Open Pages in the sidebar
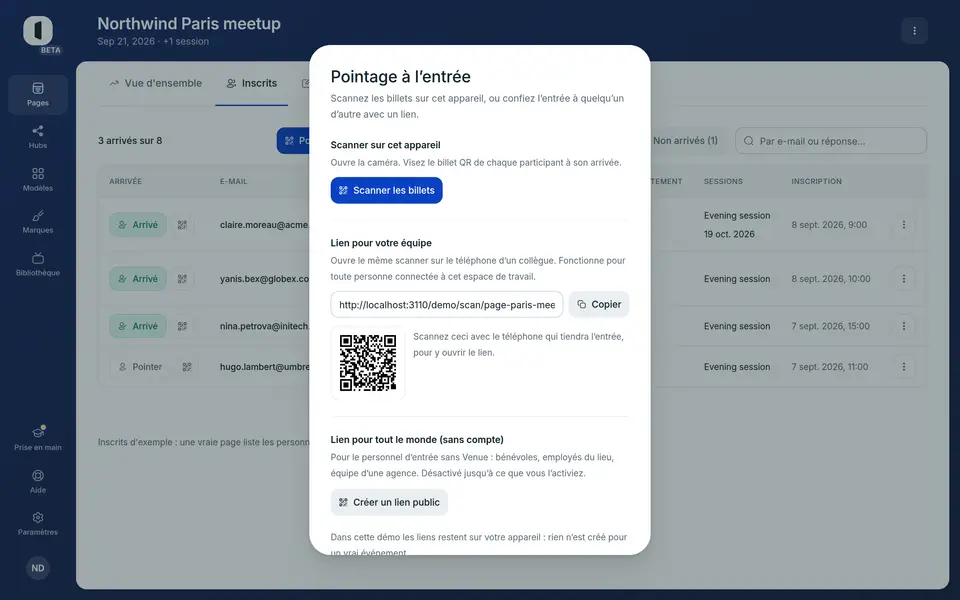Image resolution: width=960 pixels, height=600 pixels. pyautogui.click(x=38, y=94)
